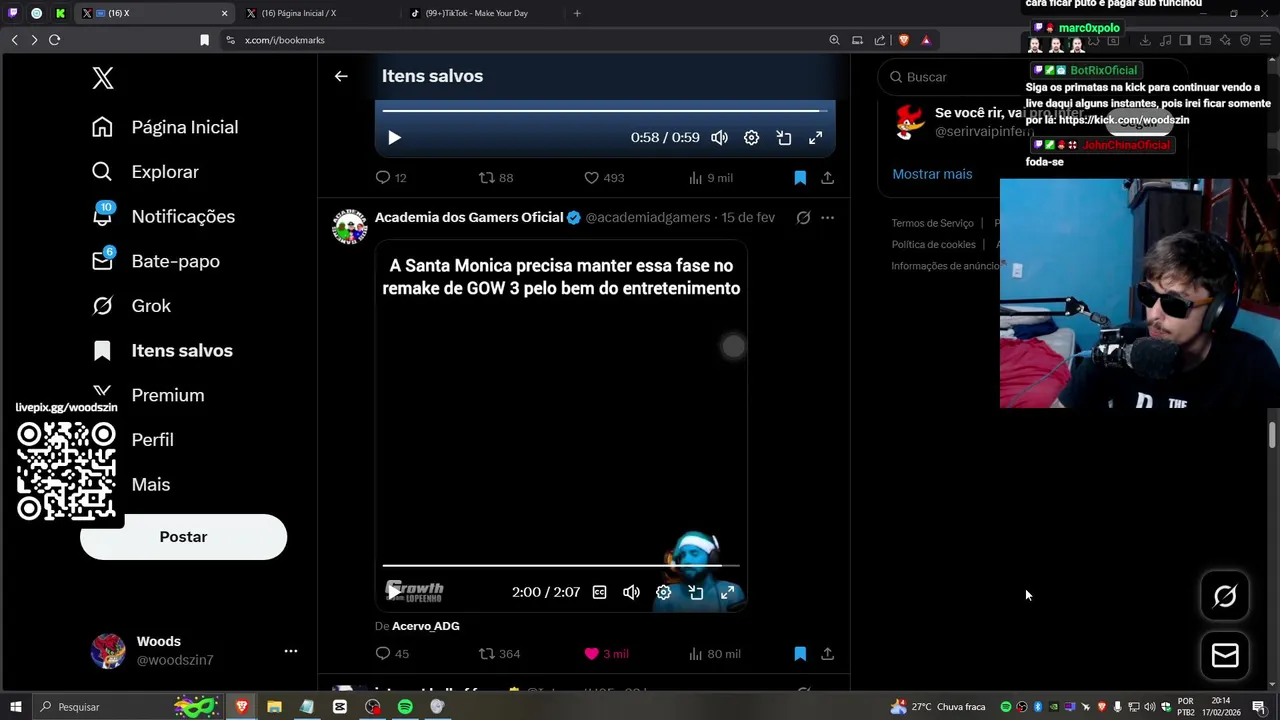Play the GOW 3 video
This screenshot has width=1280, height=720.
[x=394, y=592]
